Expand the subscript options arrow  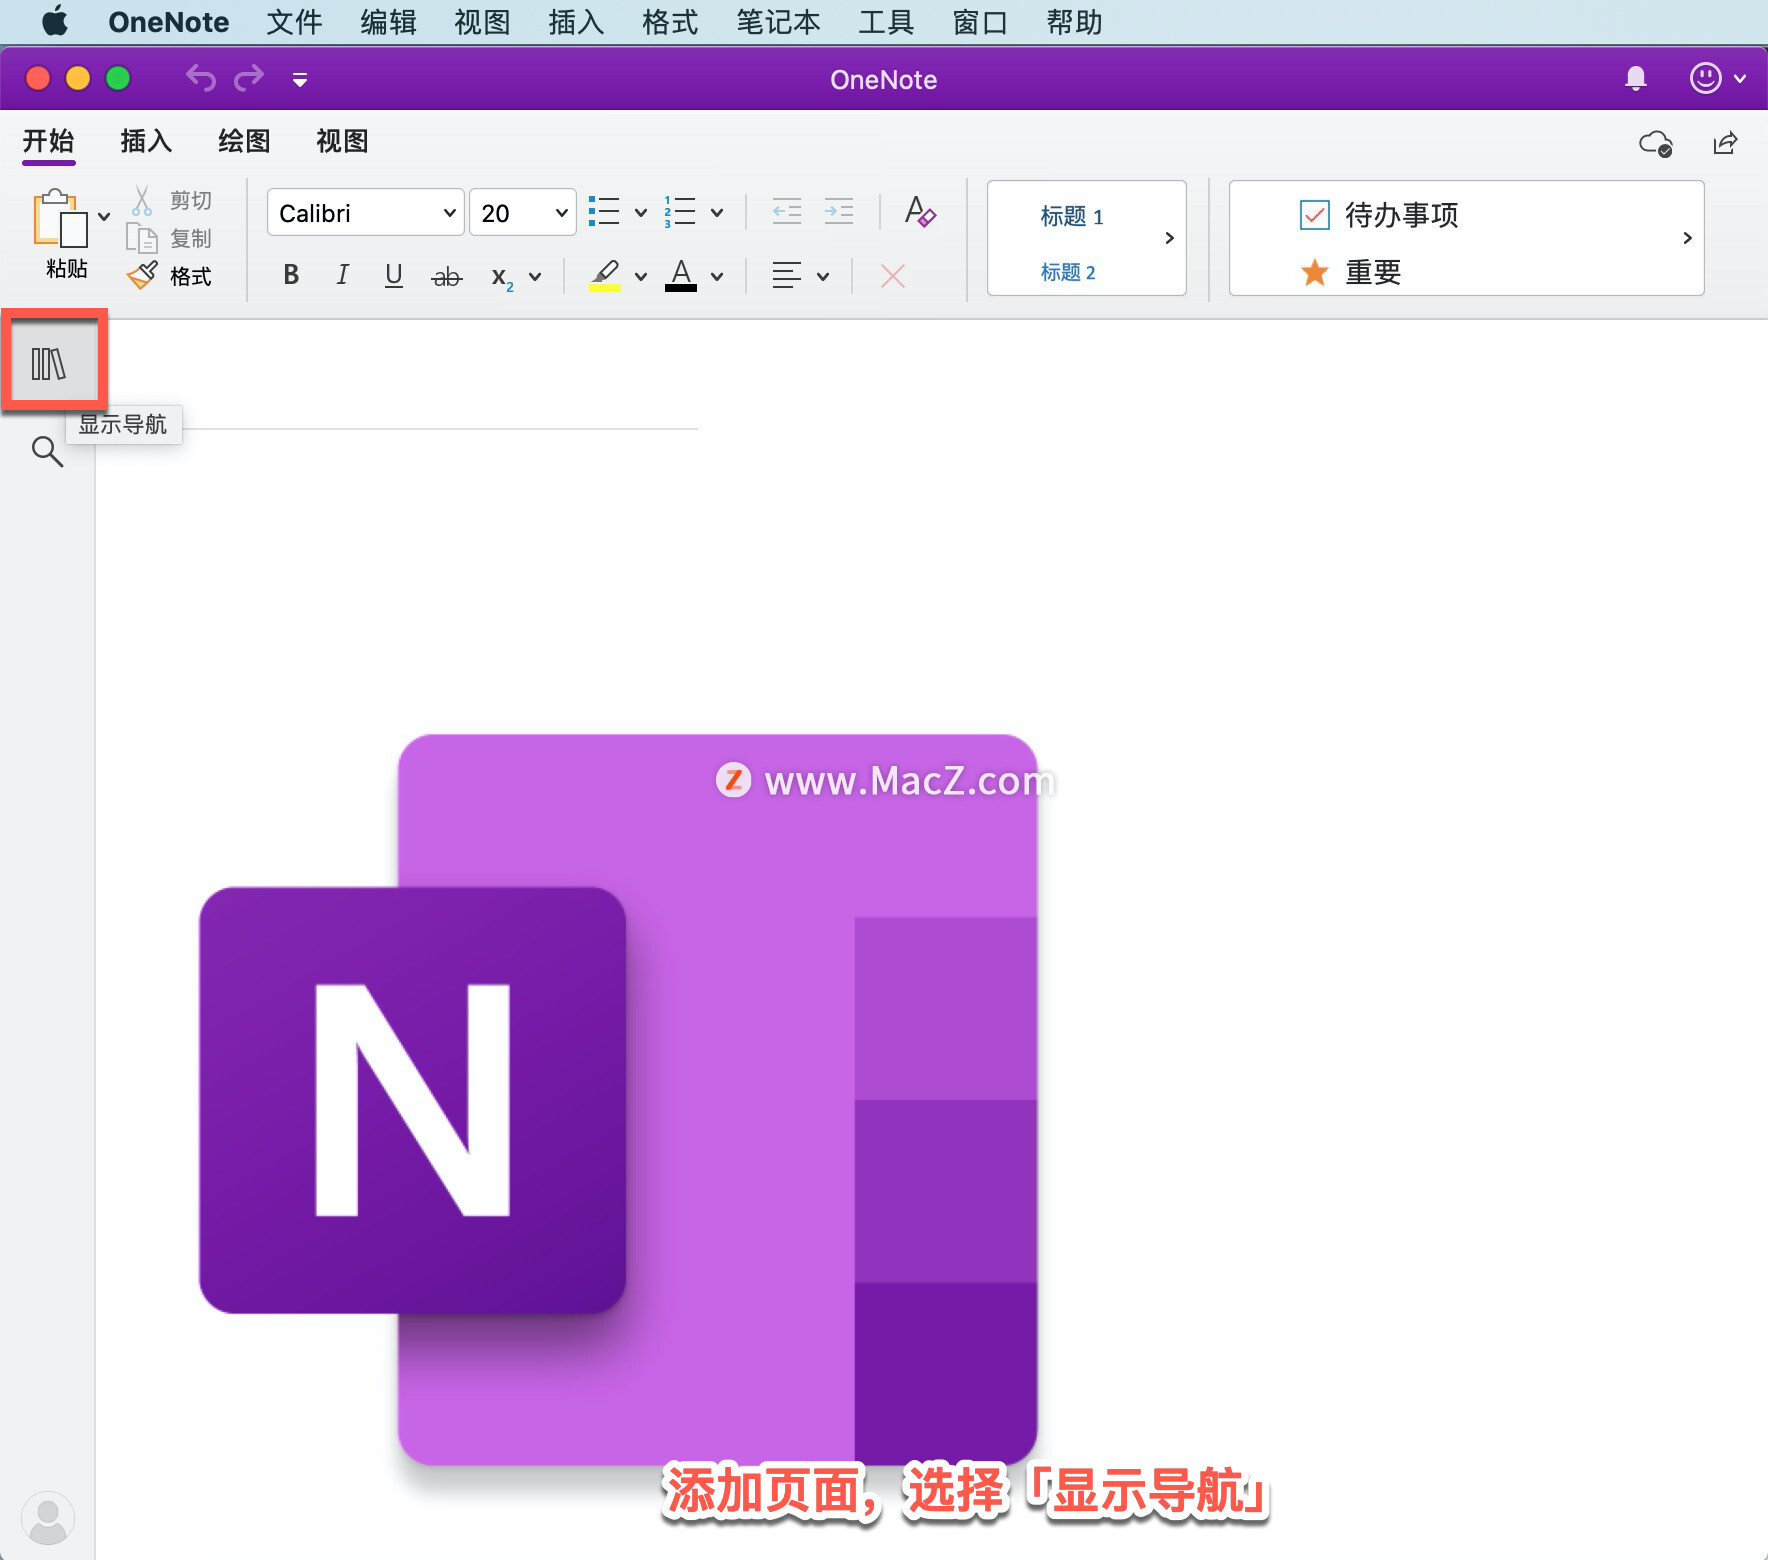pyautogui.click(x=535, y=277)
